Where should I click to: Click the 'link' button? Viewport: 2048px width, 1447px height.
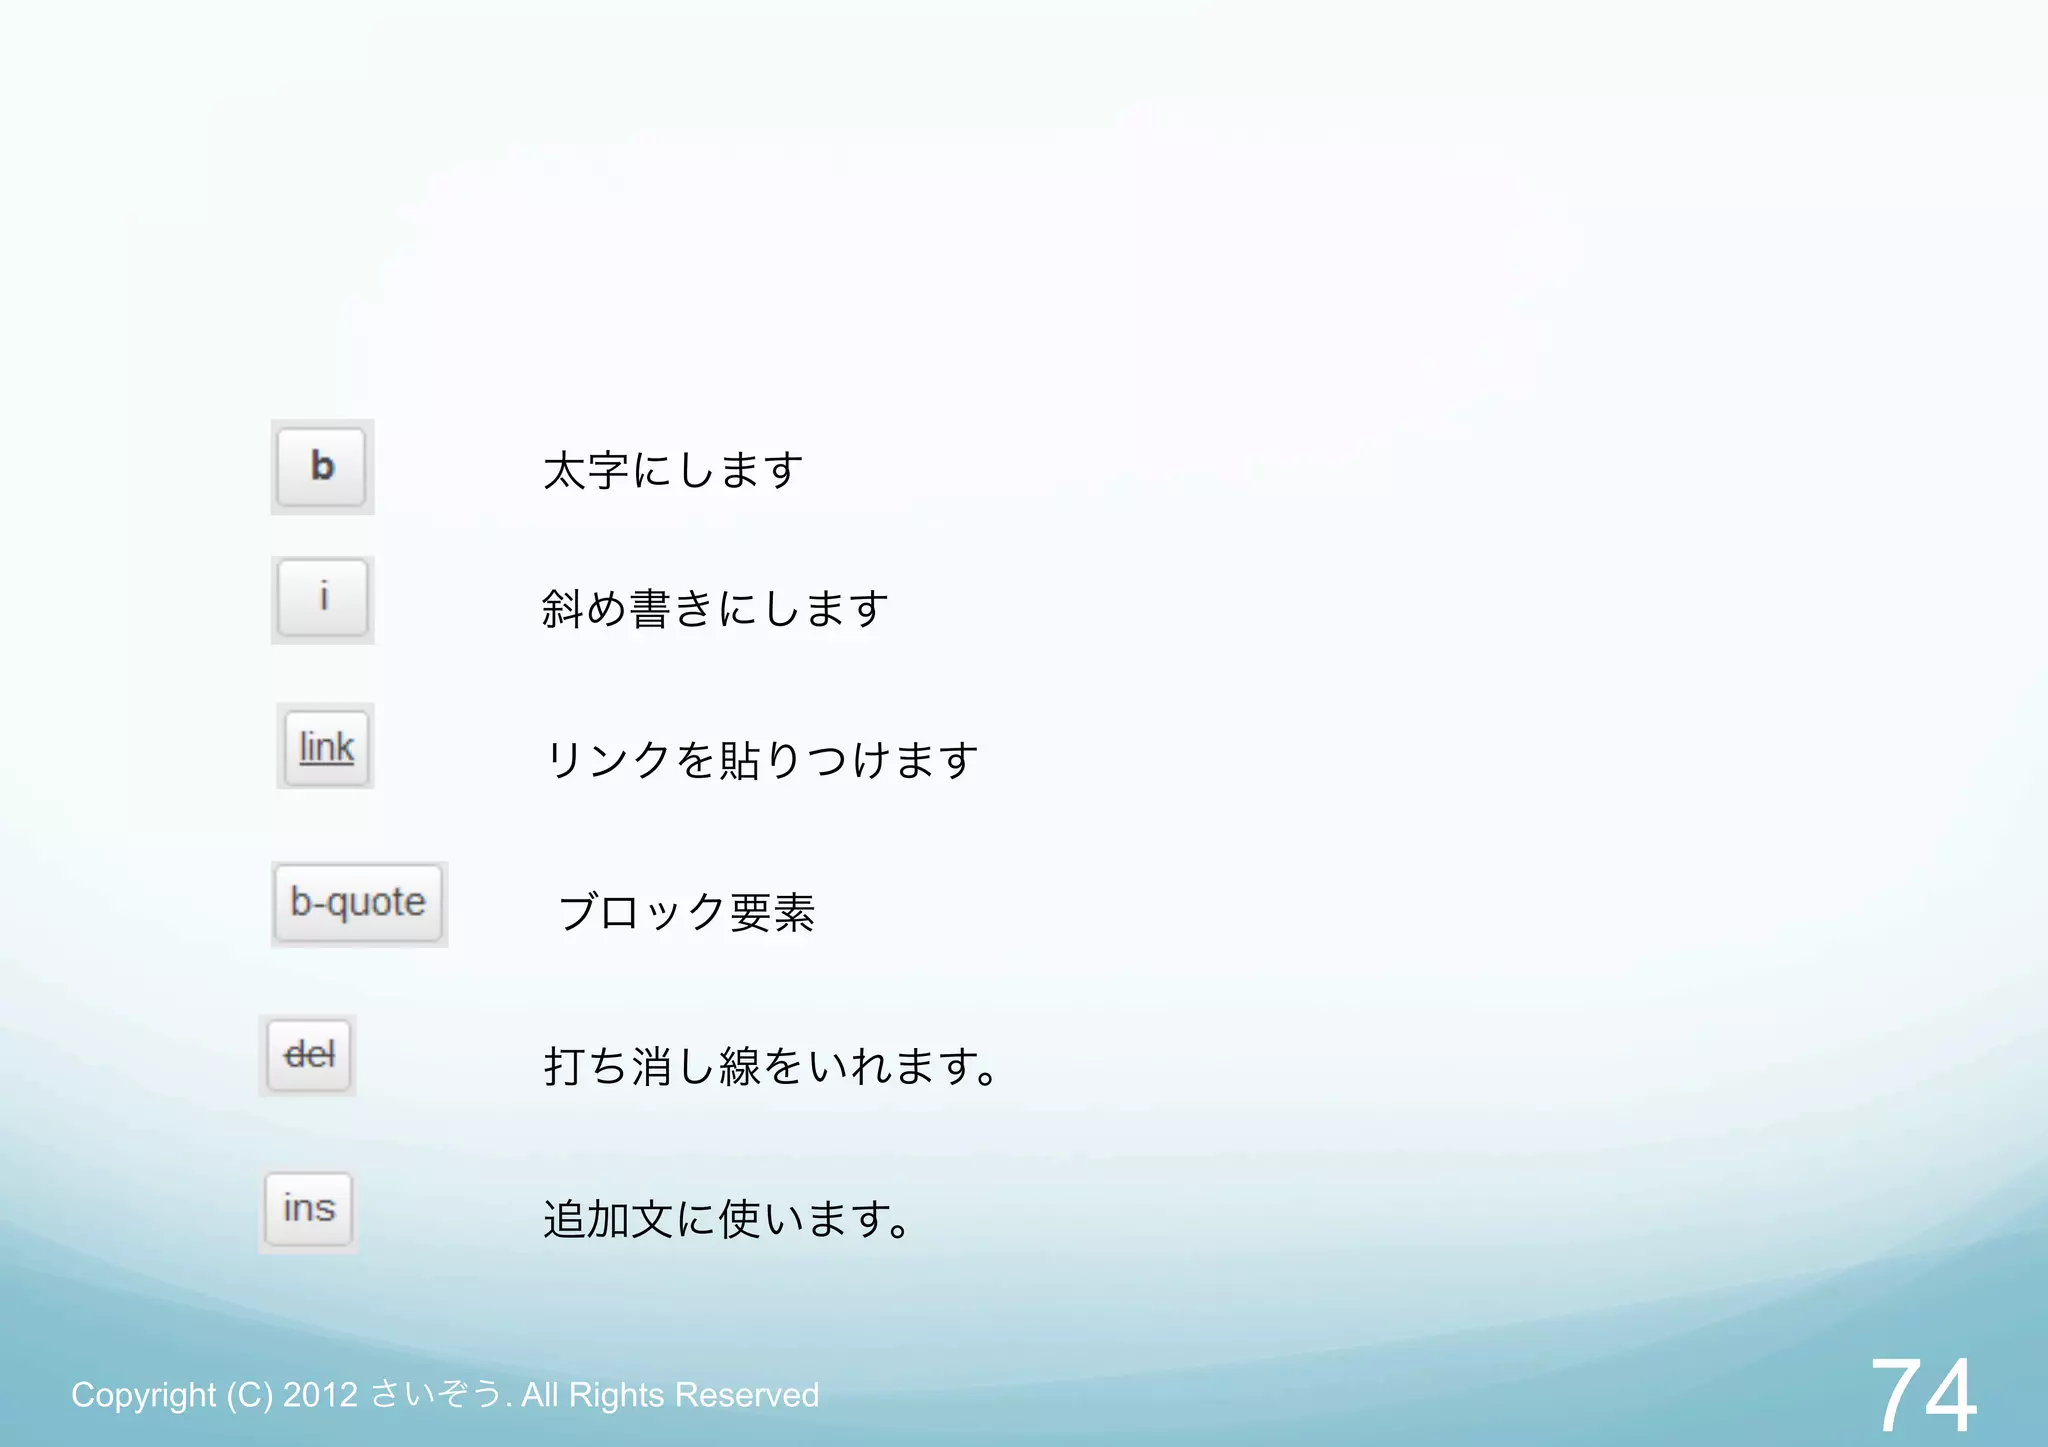point(326,747)
